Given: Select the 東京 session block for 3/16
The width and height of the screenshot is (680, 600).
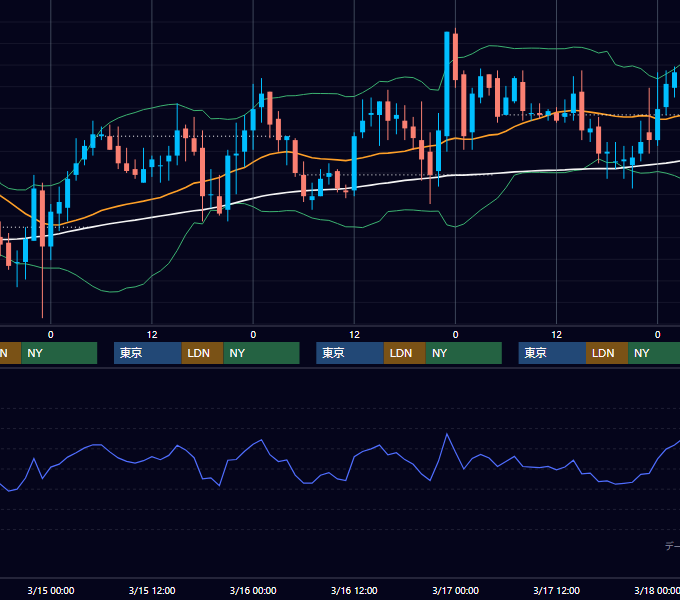Looking at the screenshot, I should [x=350, y=353].
